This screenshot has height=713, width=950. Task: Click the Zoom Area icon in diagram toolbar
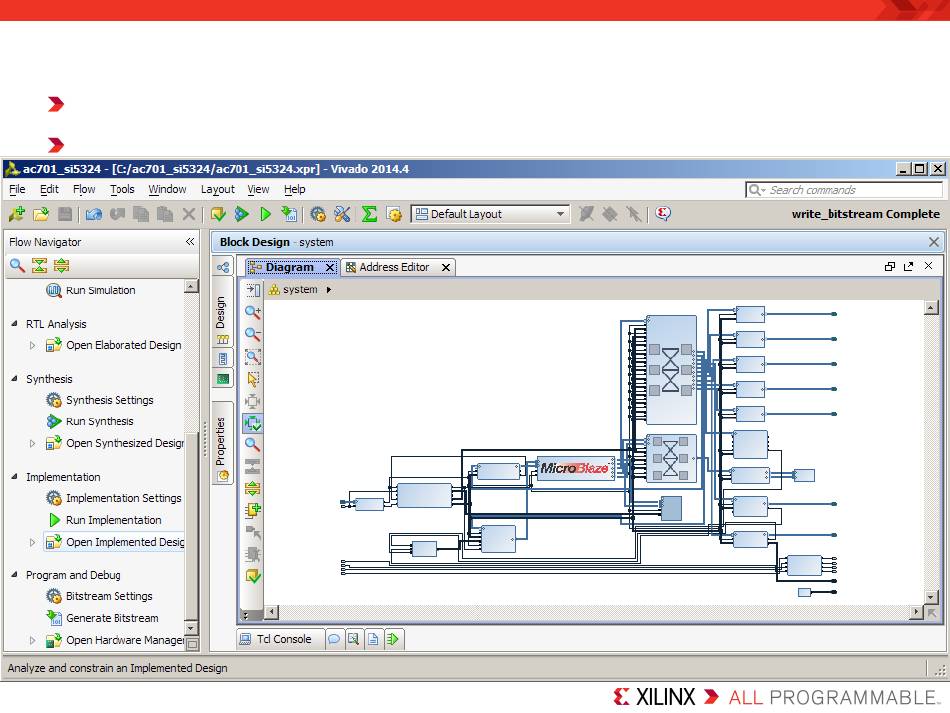pos(253,357)
